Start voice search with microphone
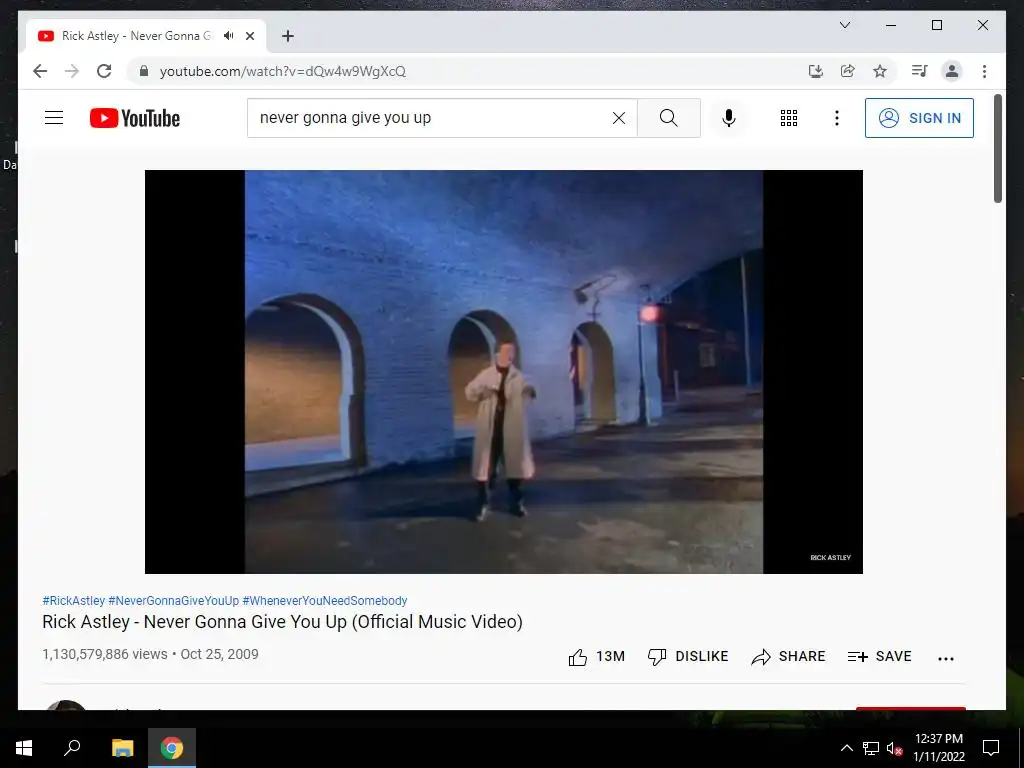This screenshot has height=768, width=1024. tap(729, 118)
